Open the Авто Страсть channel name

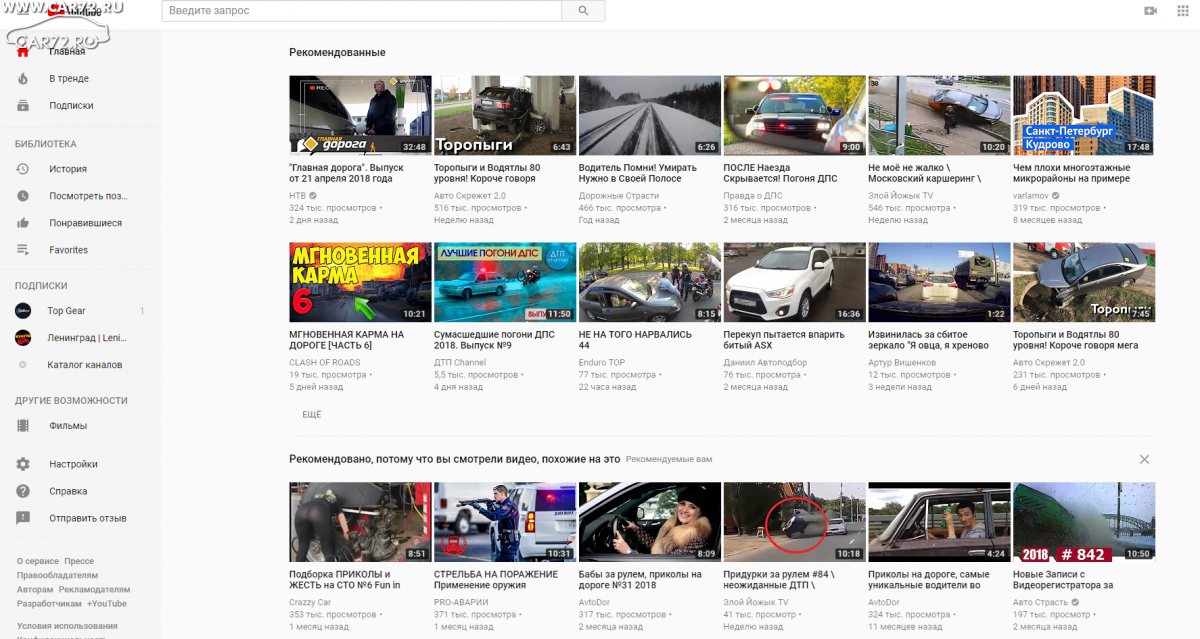pos(1041,603)
